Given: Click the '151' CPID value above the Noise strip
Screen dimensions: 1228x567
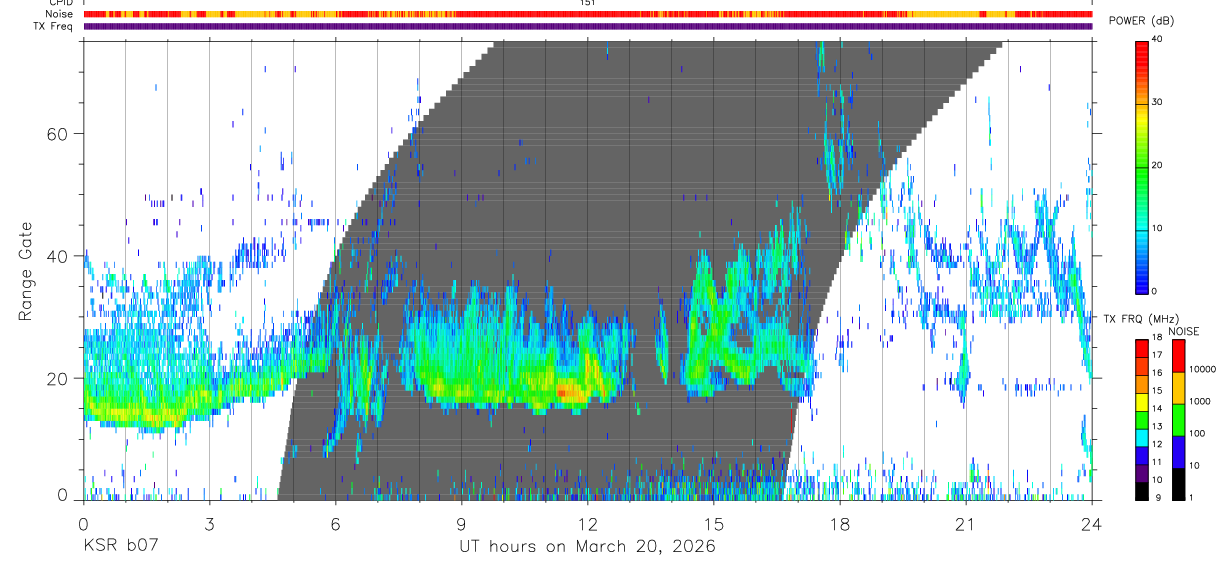Looking at the screenshot, I should (588, 3).
